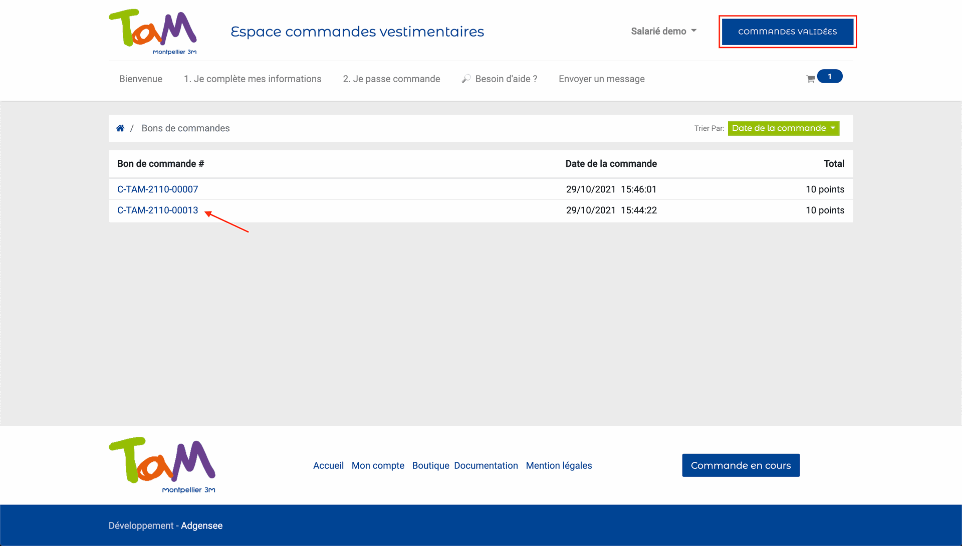
Task: Open order C-TAM-2110-00007
Action: 157,189
